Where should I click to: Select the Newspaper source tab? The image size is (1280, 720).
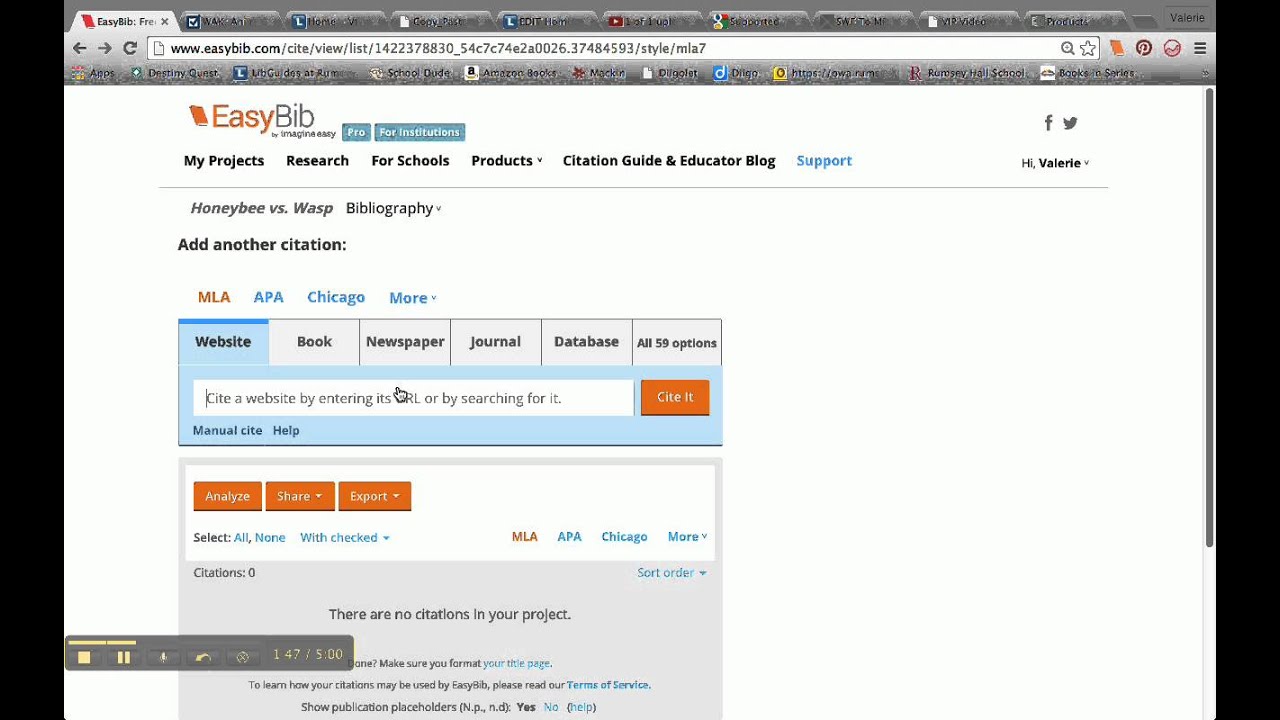coord(405,342)
